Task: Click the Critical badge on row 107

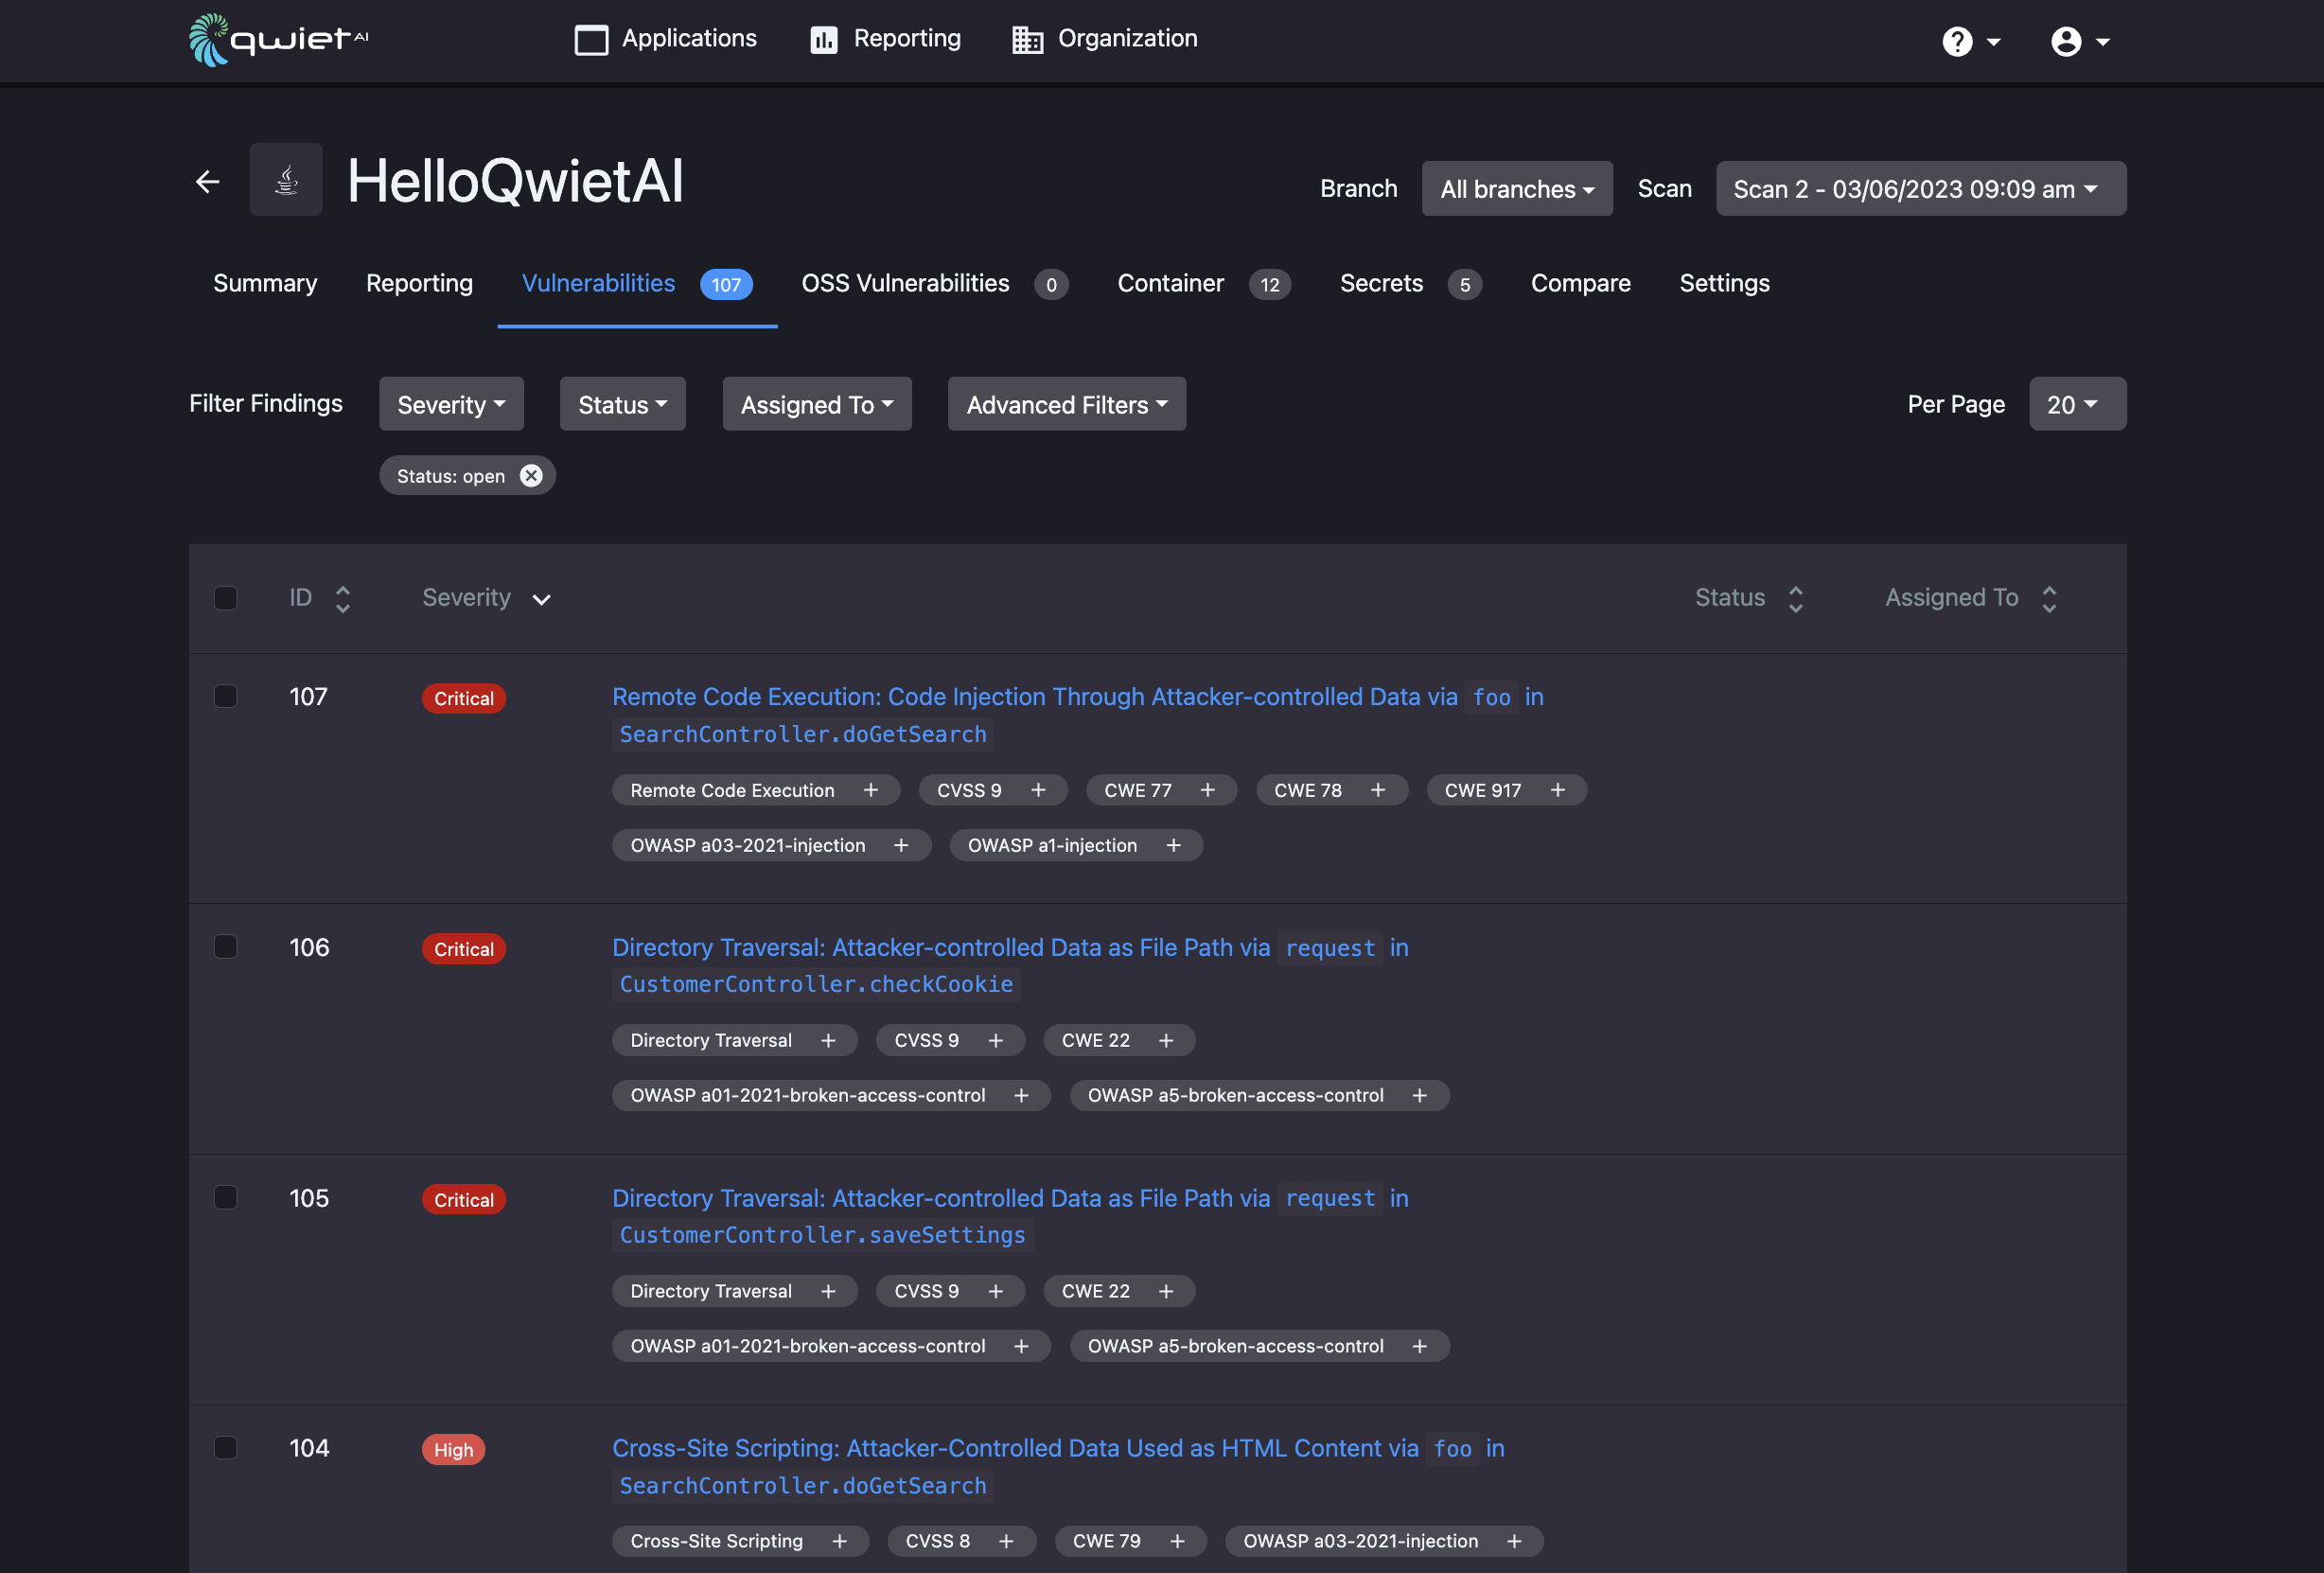Action: 463,698
